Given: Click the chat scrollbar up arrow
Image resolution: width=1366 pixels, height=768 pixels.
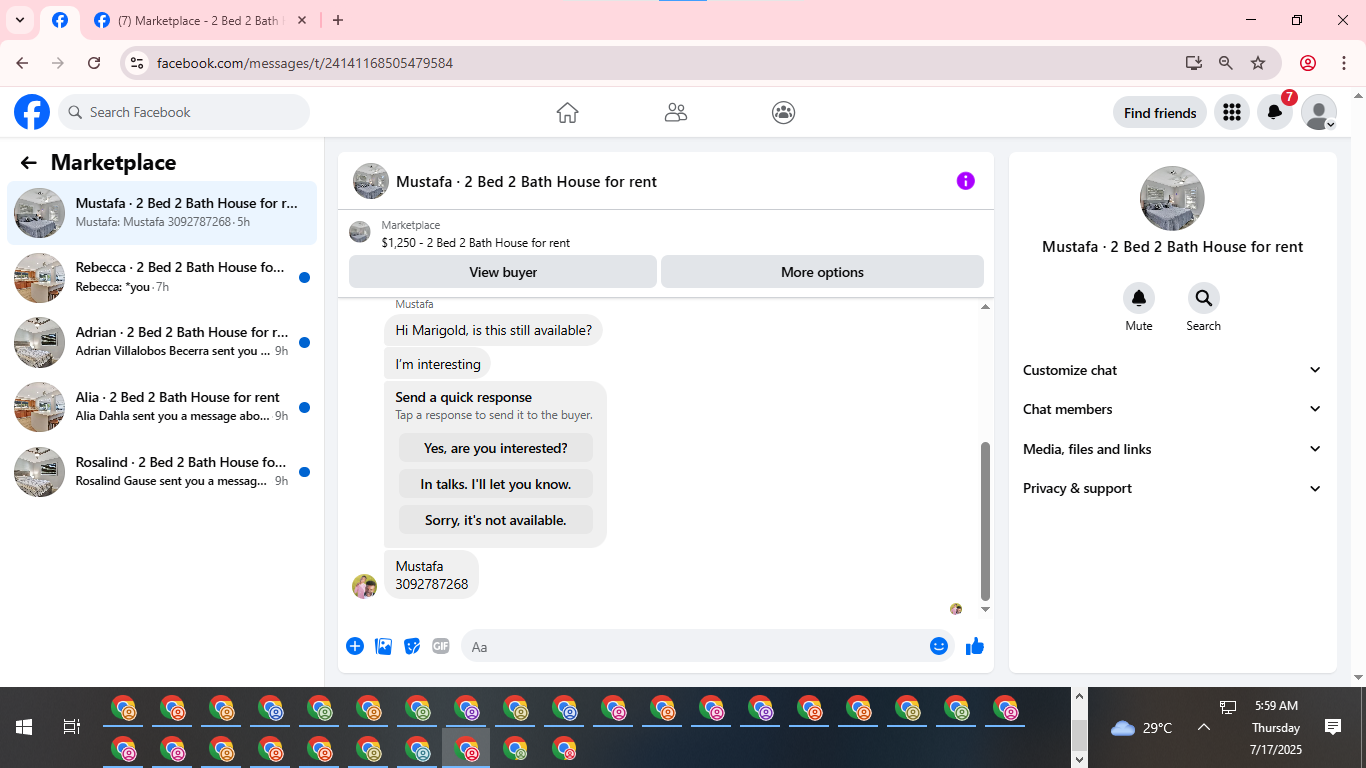Looking at the screenshot, I should pos(985,307).
